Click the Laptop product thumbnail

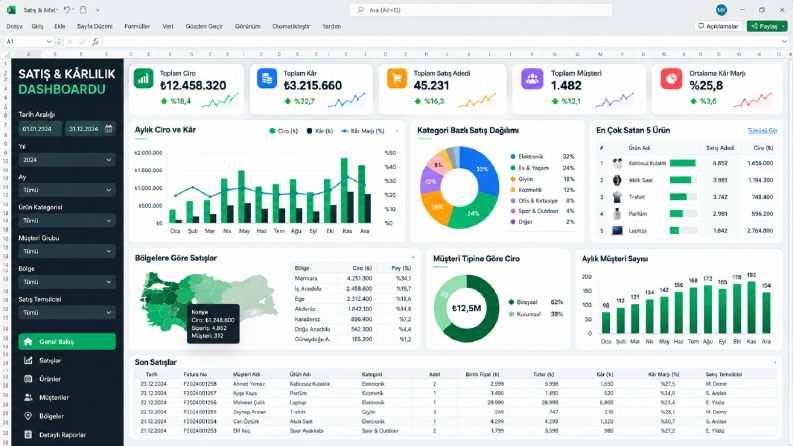coord(617,231)
